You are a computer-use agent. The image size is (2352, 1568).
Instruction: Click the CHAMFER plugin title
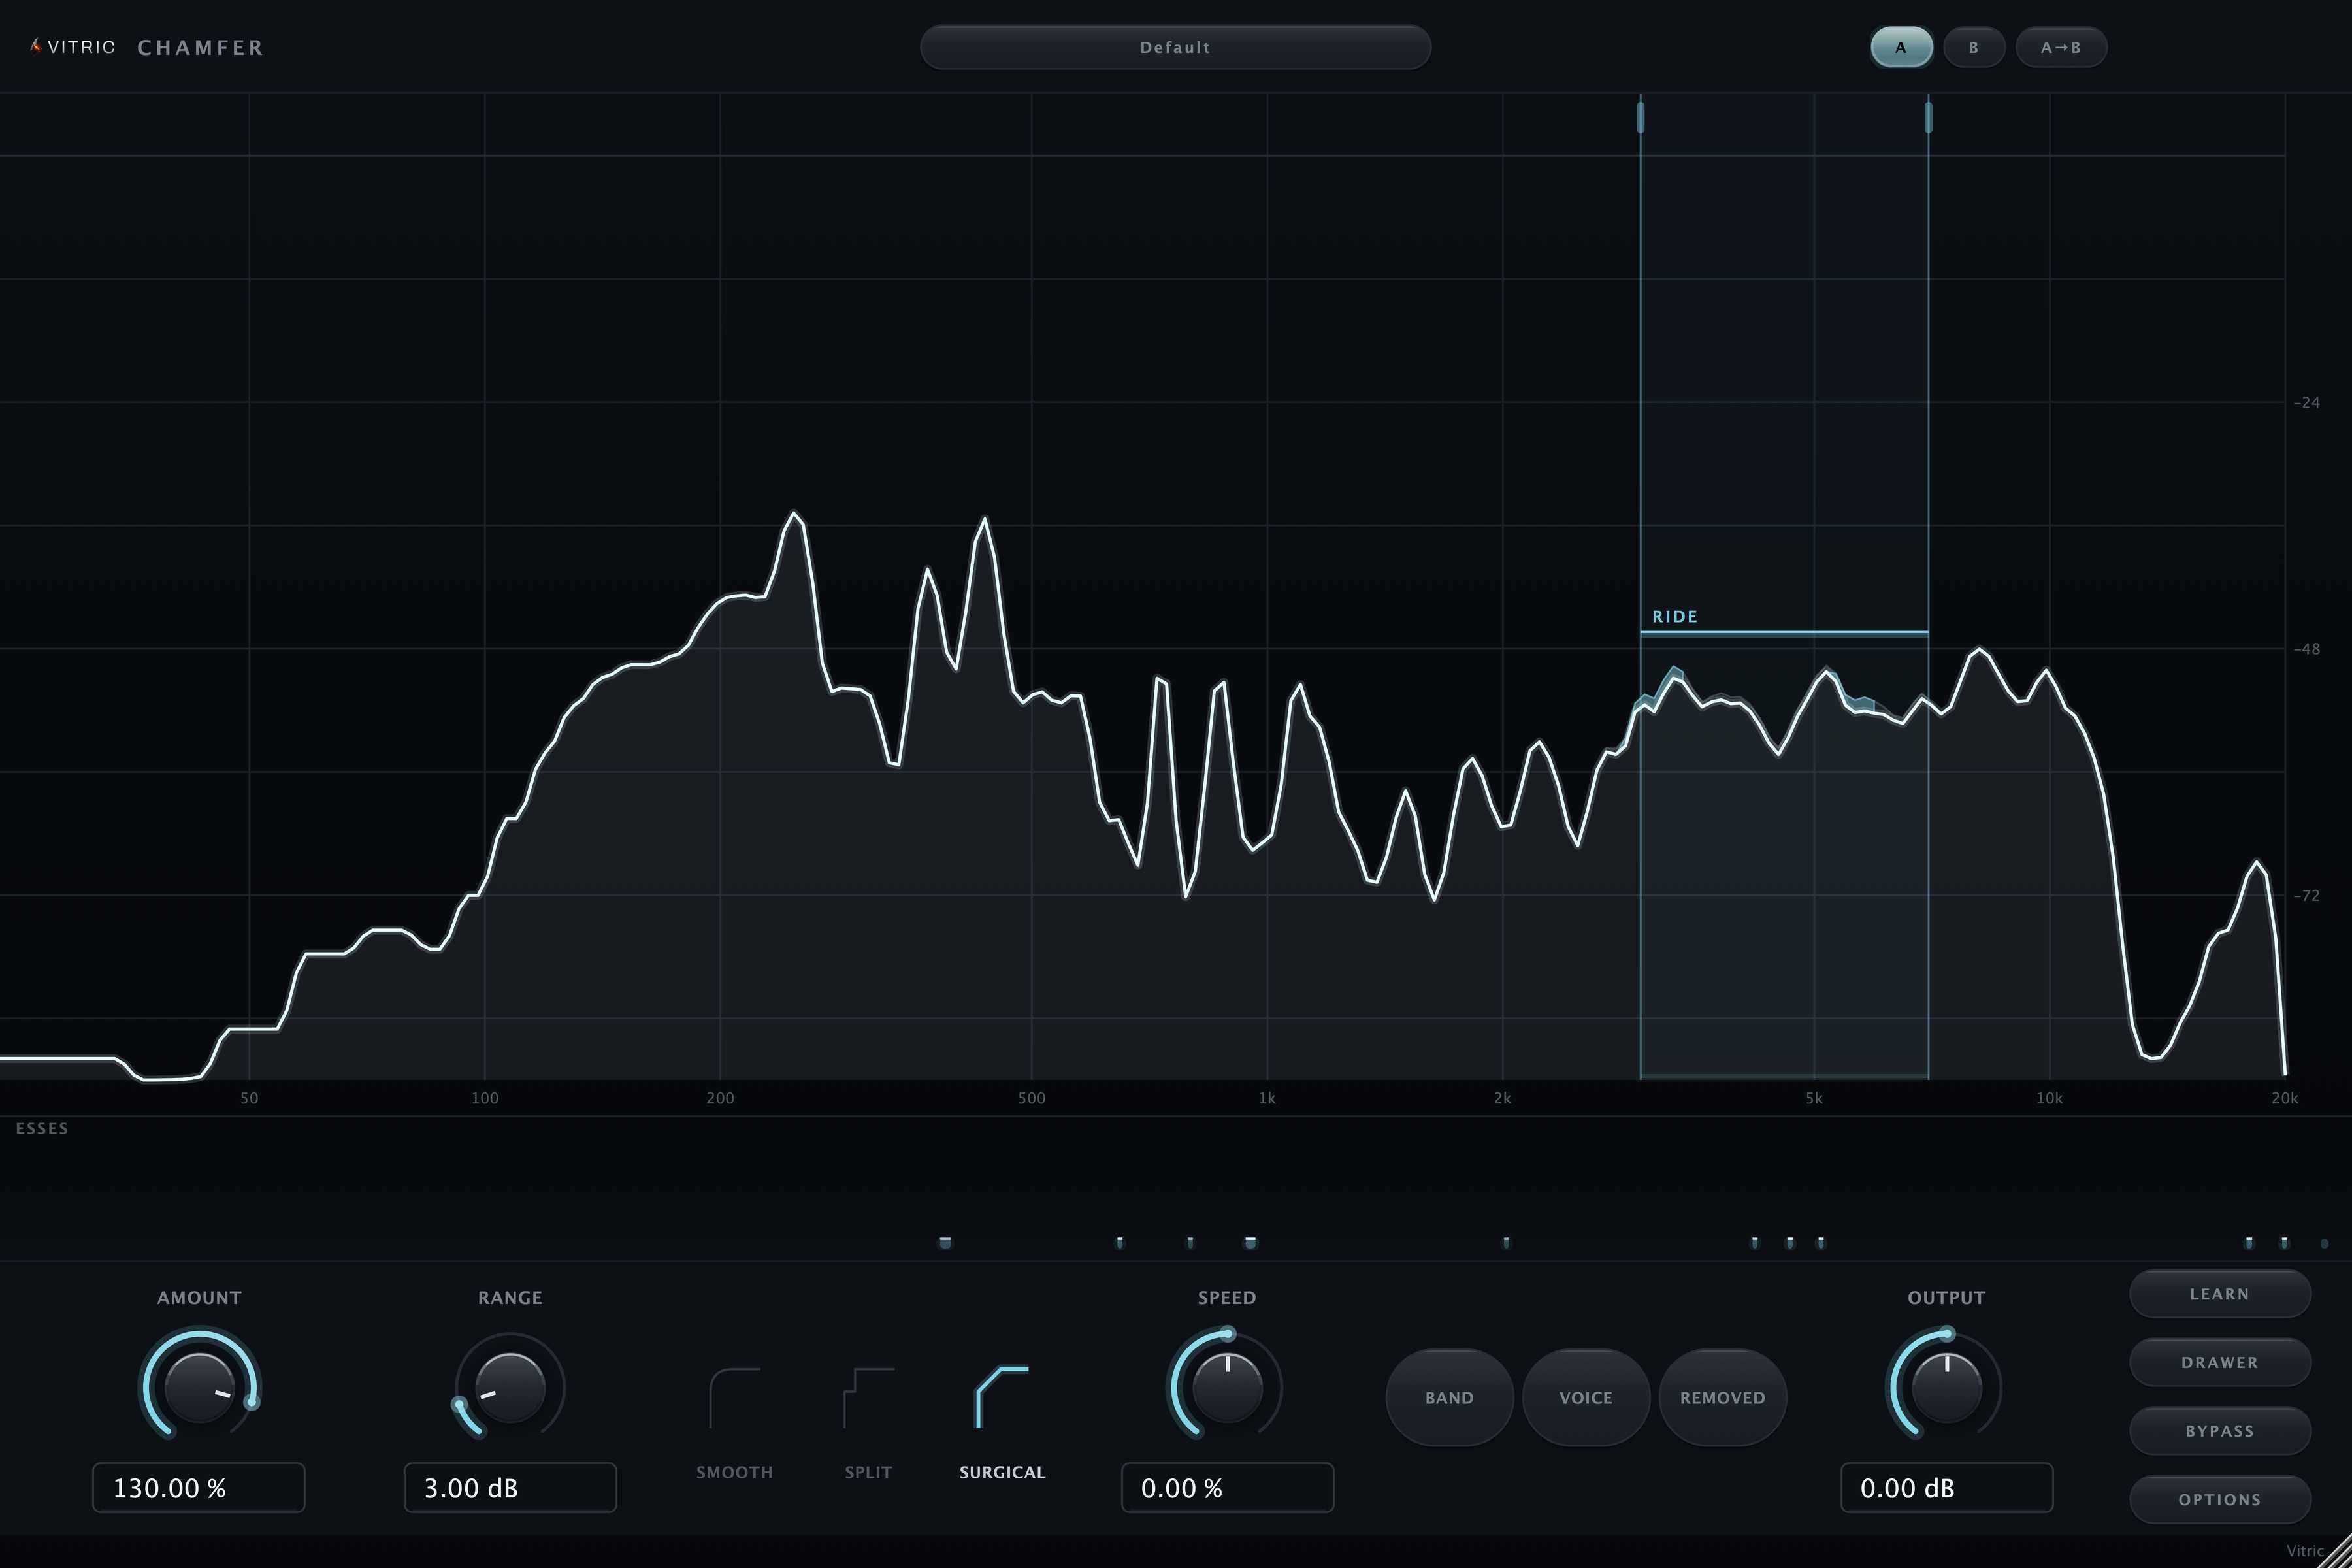(200, 47)
